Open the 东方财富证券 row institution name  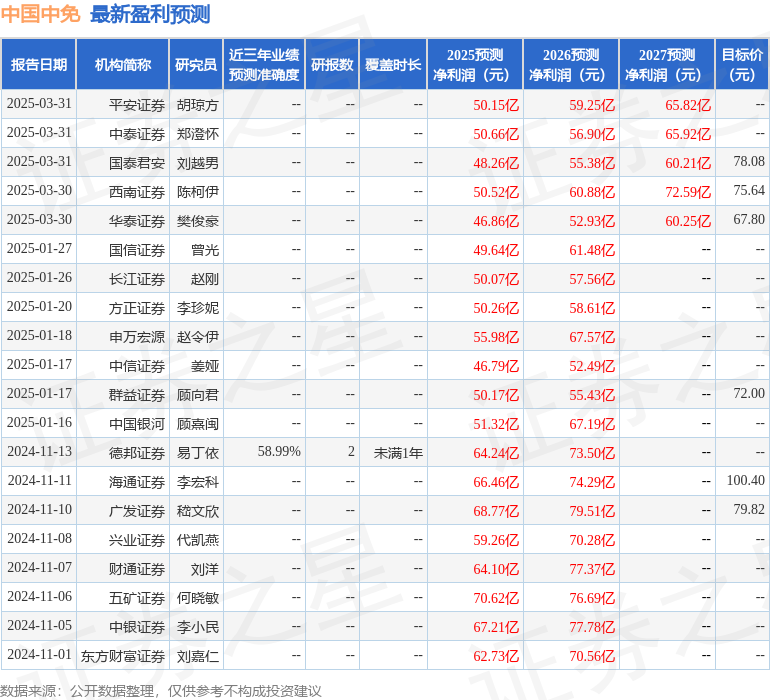pos(123,656)
